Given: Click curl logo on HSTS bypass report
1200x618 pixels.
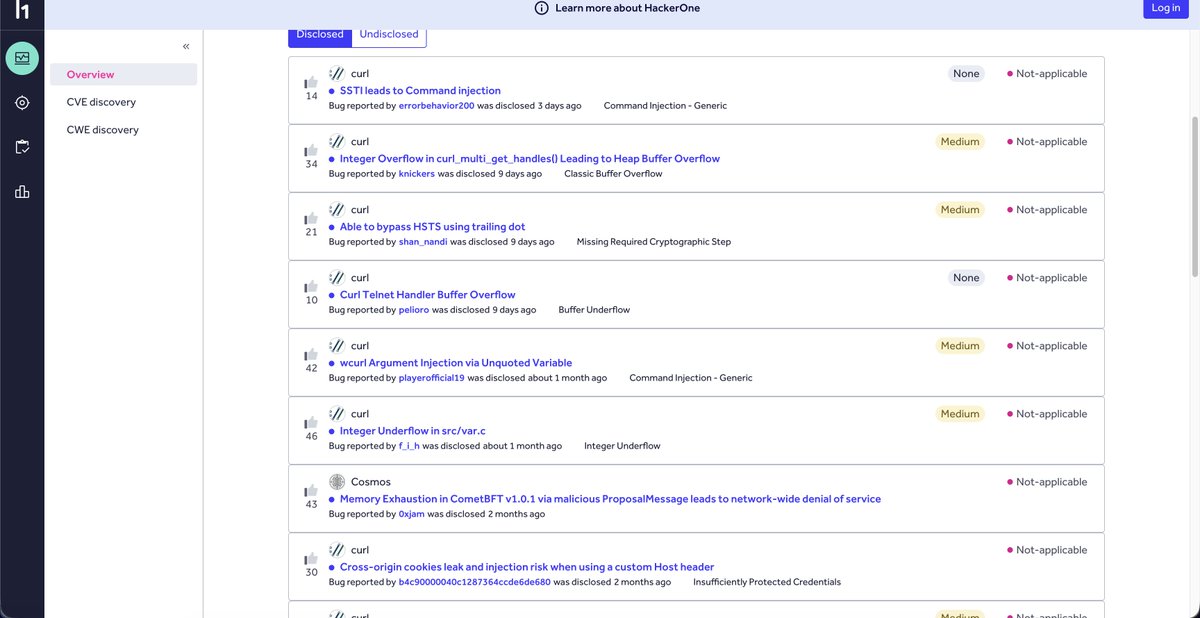Looking at the screenshot, I should tap(337, 210).
